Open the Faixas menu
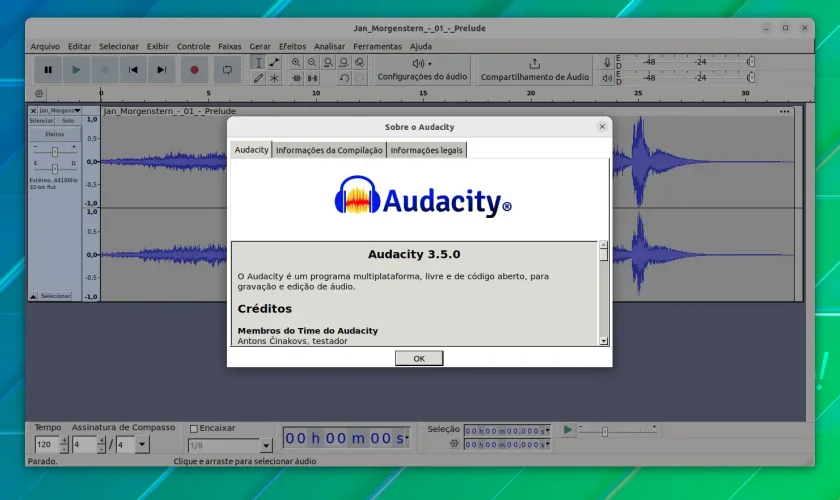 coord(229,47)
